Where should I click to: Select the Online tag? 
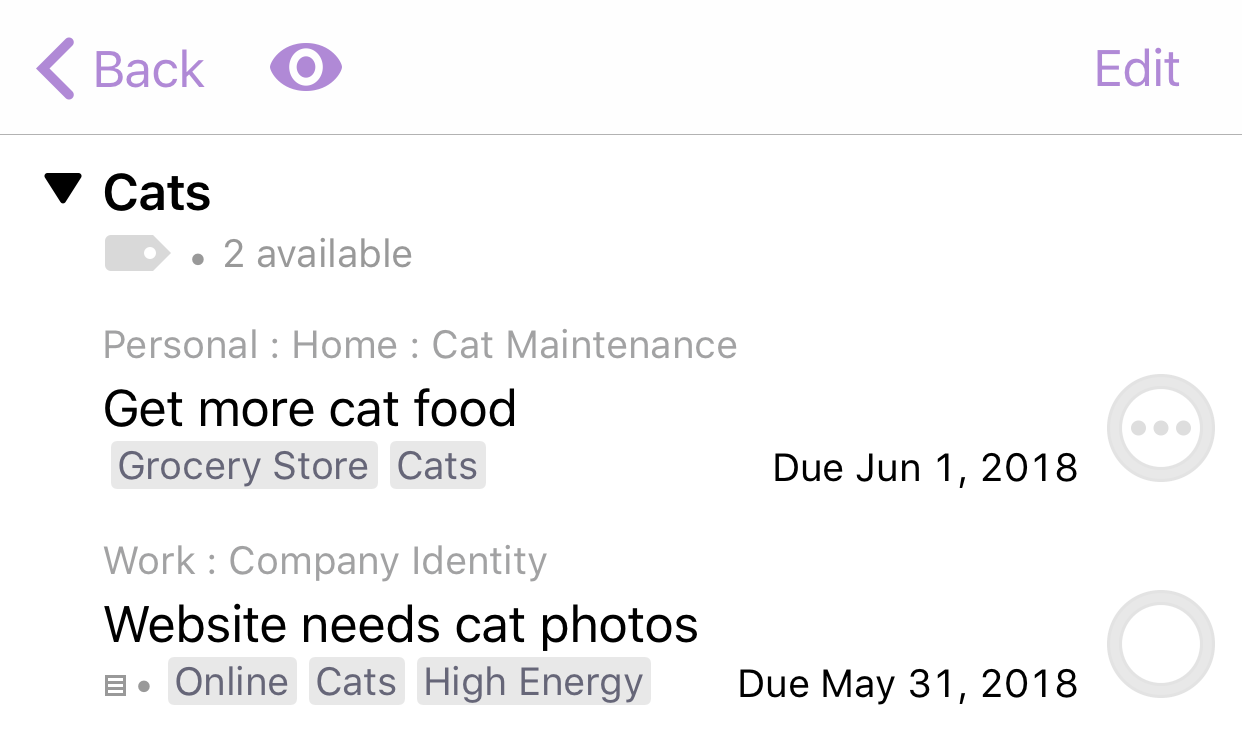coord(232,682)
